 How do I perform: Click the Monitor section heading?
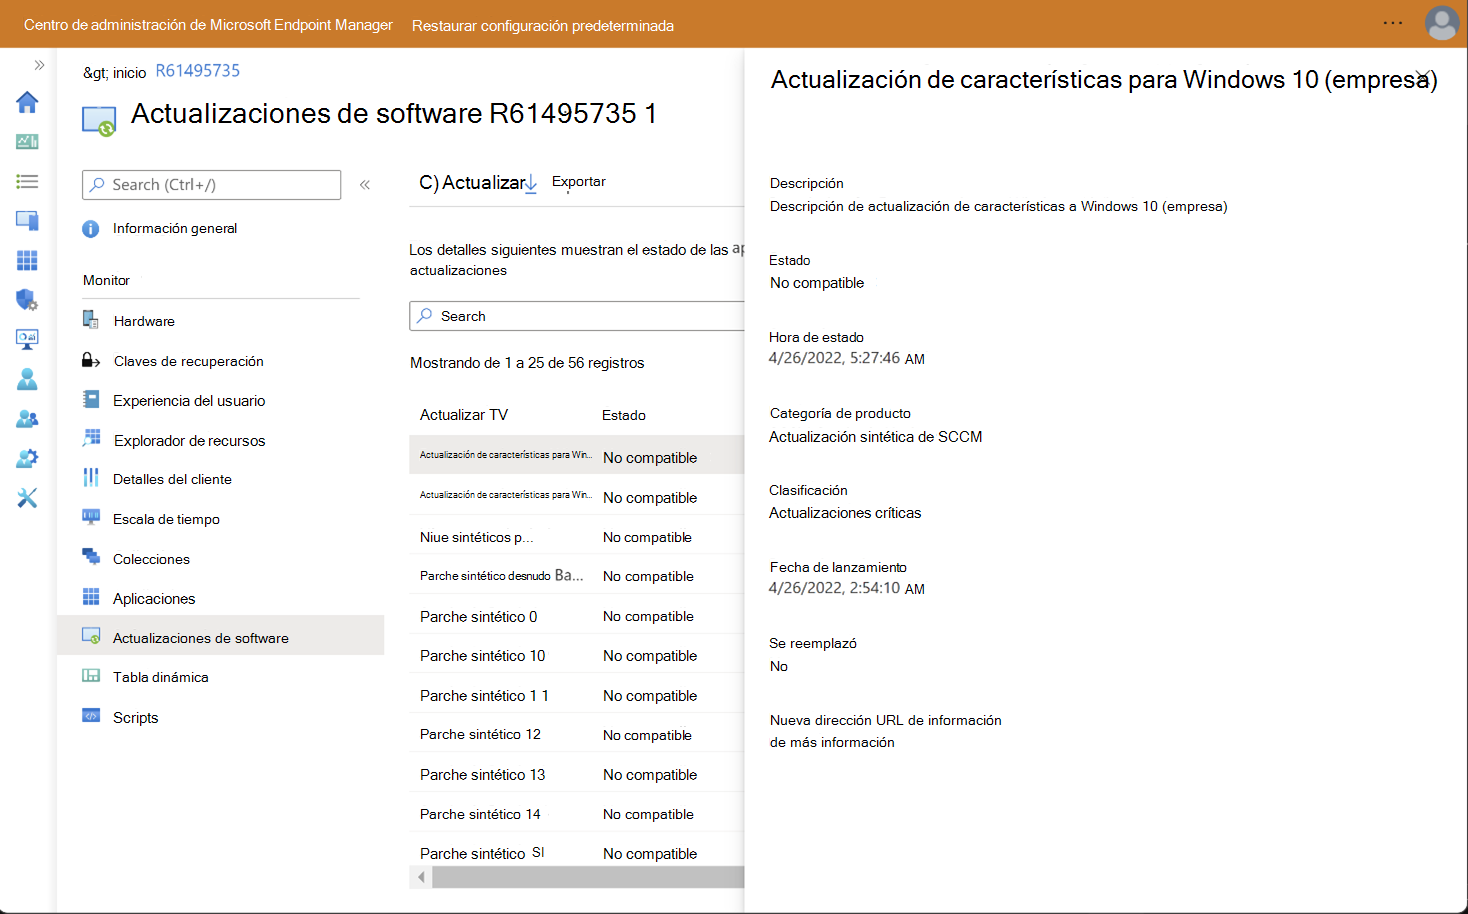click(107, 281)
